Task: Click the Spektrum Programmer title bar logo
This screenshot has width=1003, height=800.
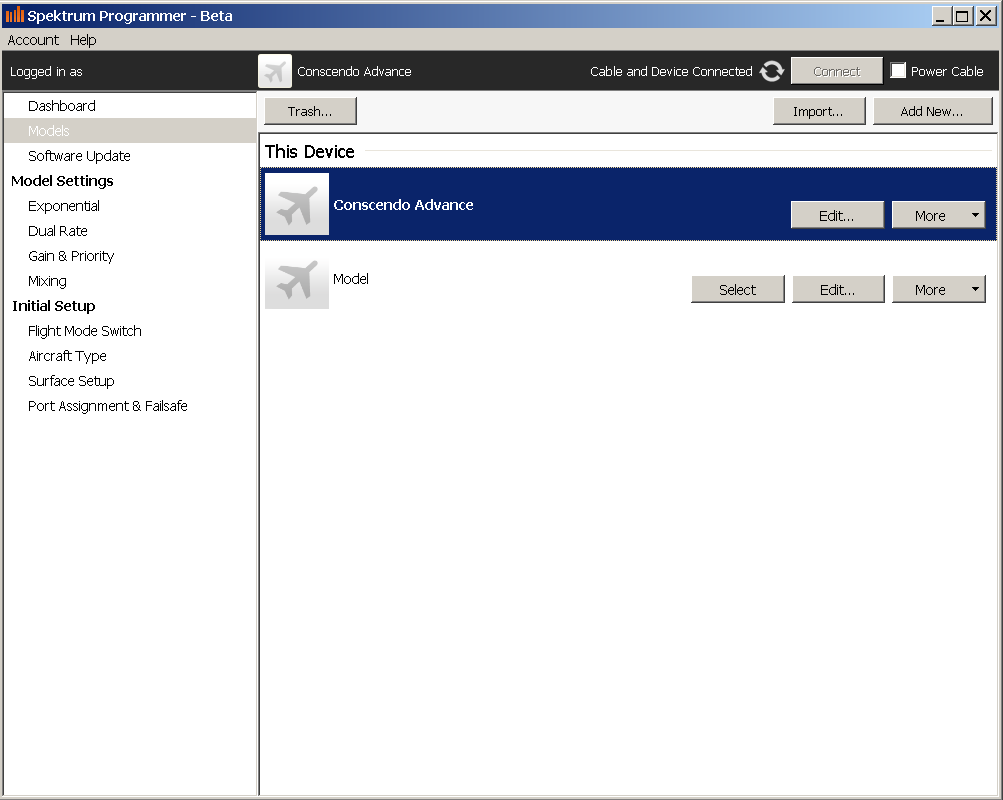Action: point(14,15)
